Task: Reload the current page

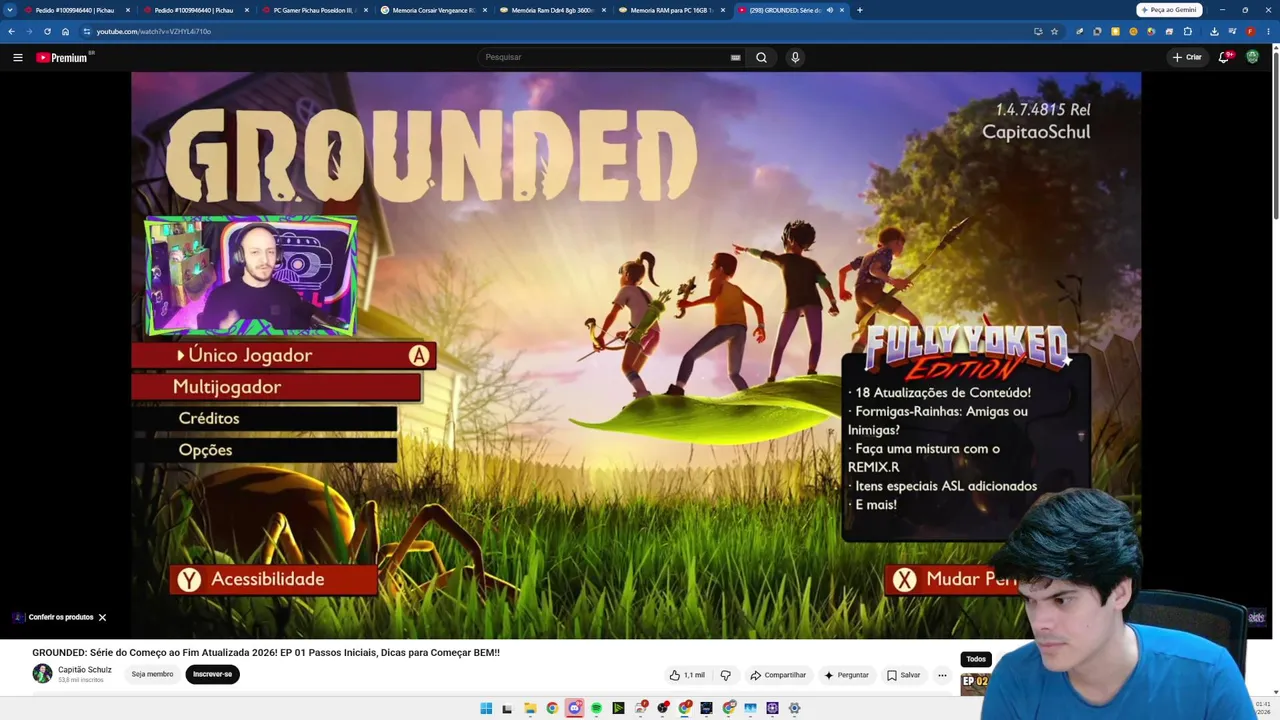Action: tap(47, 31)
